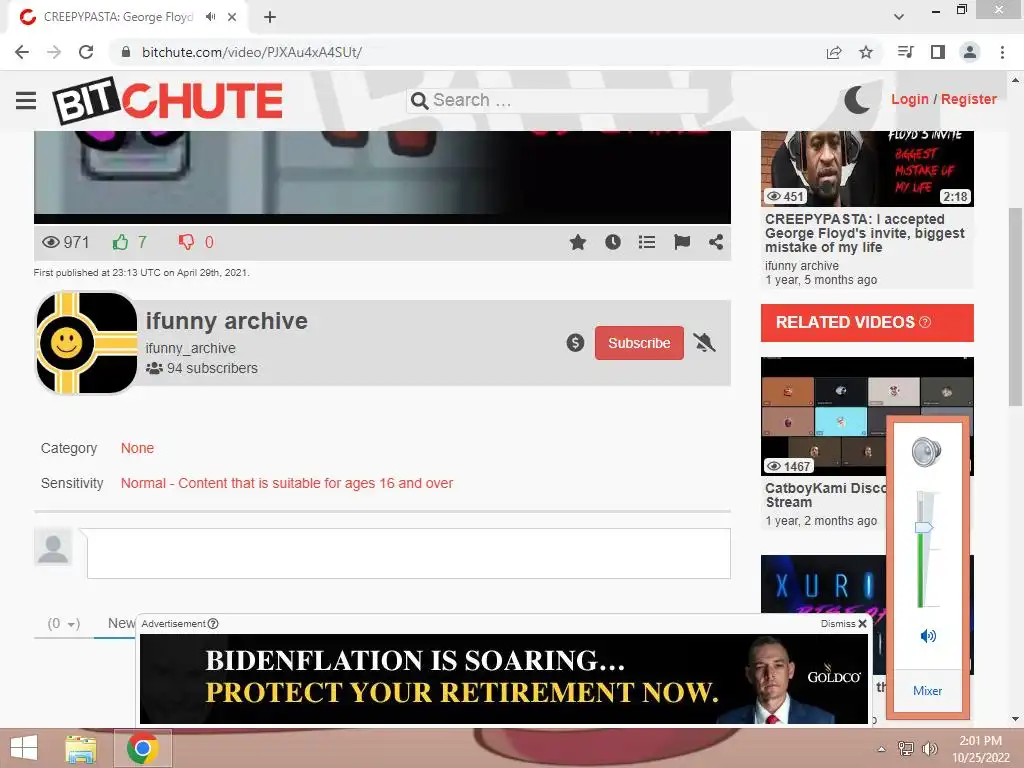Screen dimensions: 1024x768
Task: Open Chrome side panel icon
Action: (938, 52)
